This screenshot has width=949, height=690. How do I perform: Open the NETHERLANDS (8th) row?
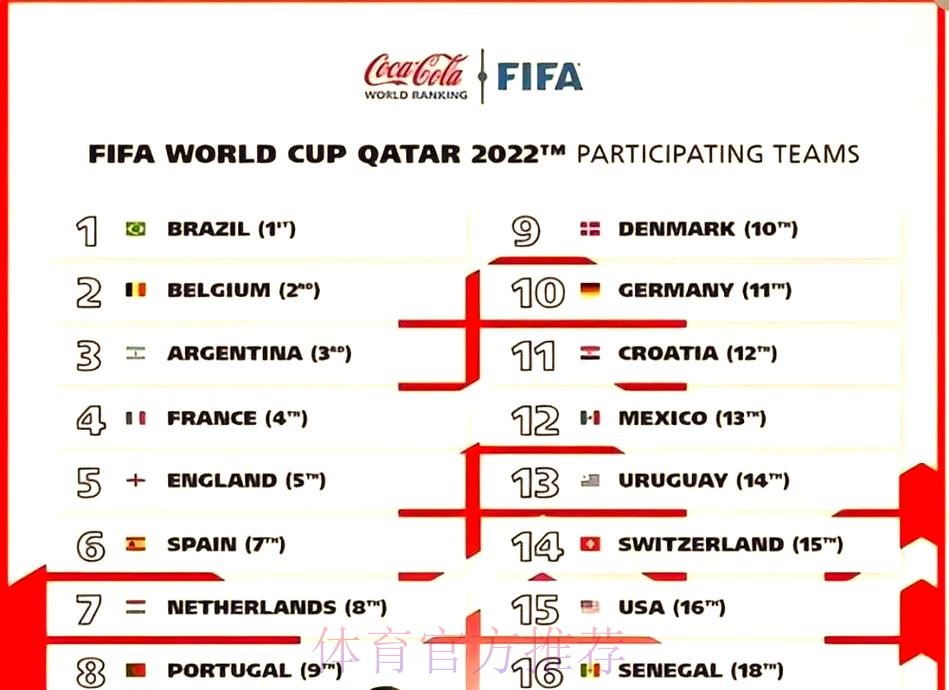point(276,607)
